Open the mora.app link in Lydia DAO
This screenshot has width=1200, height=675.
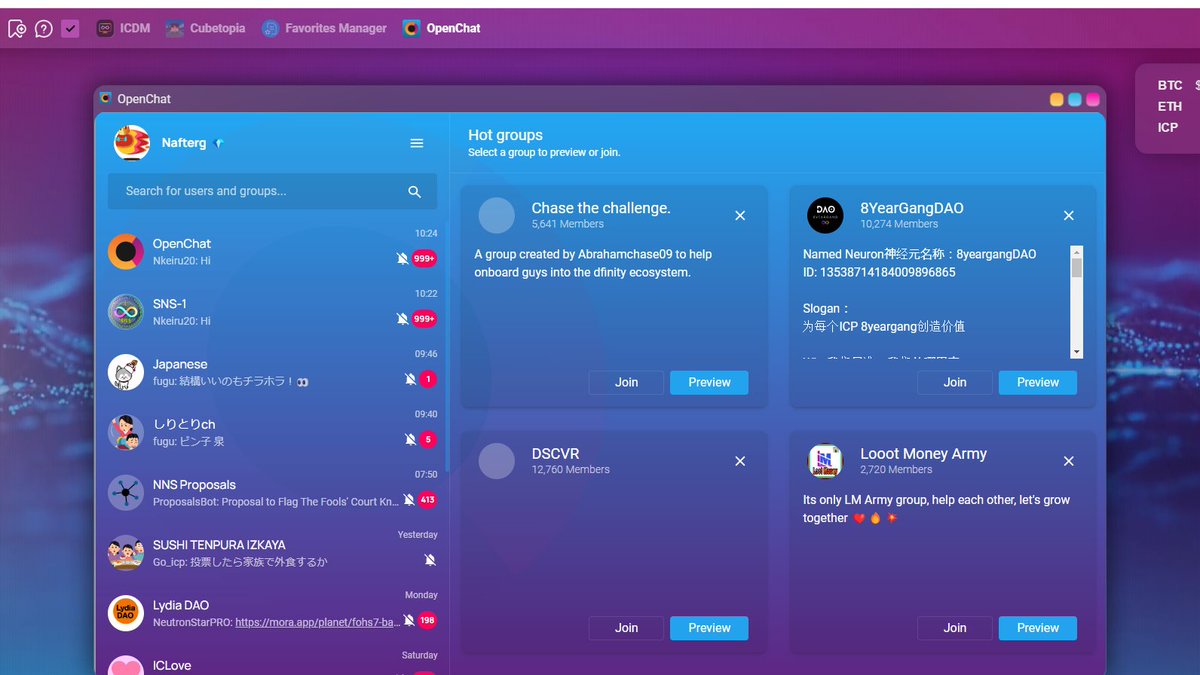(x=318, y=622)
